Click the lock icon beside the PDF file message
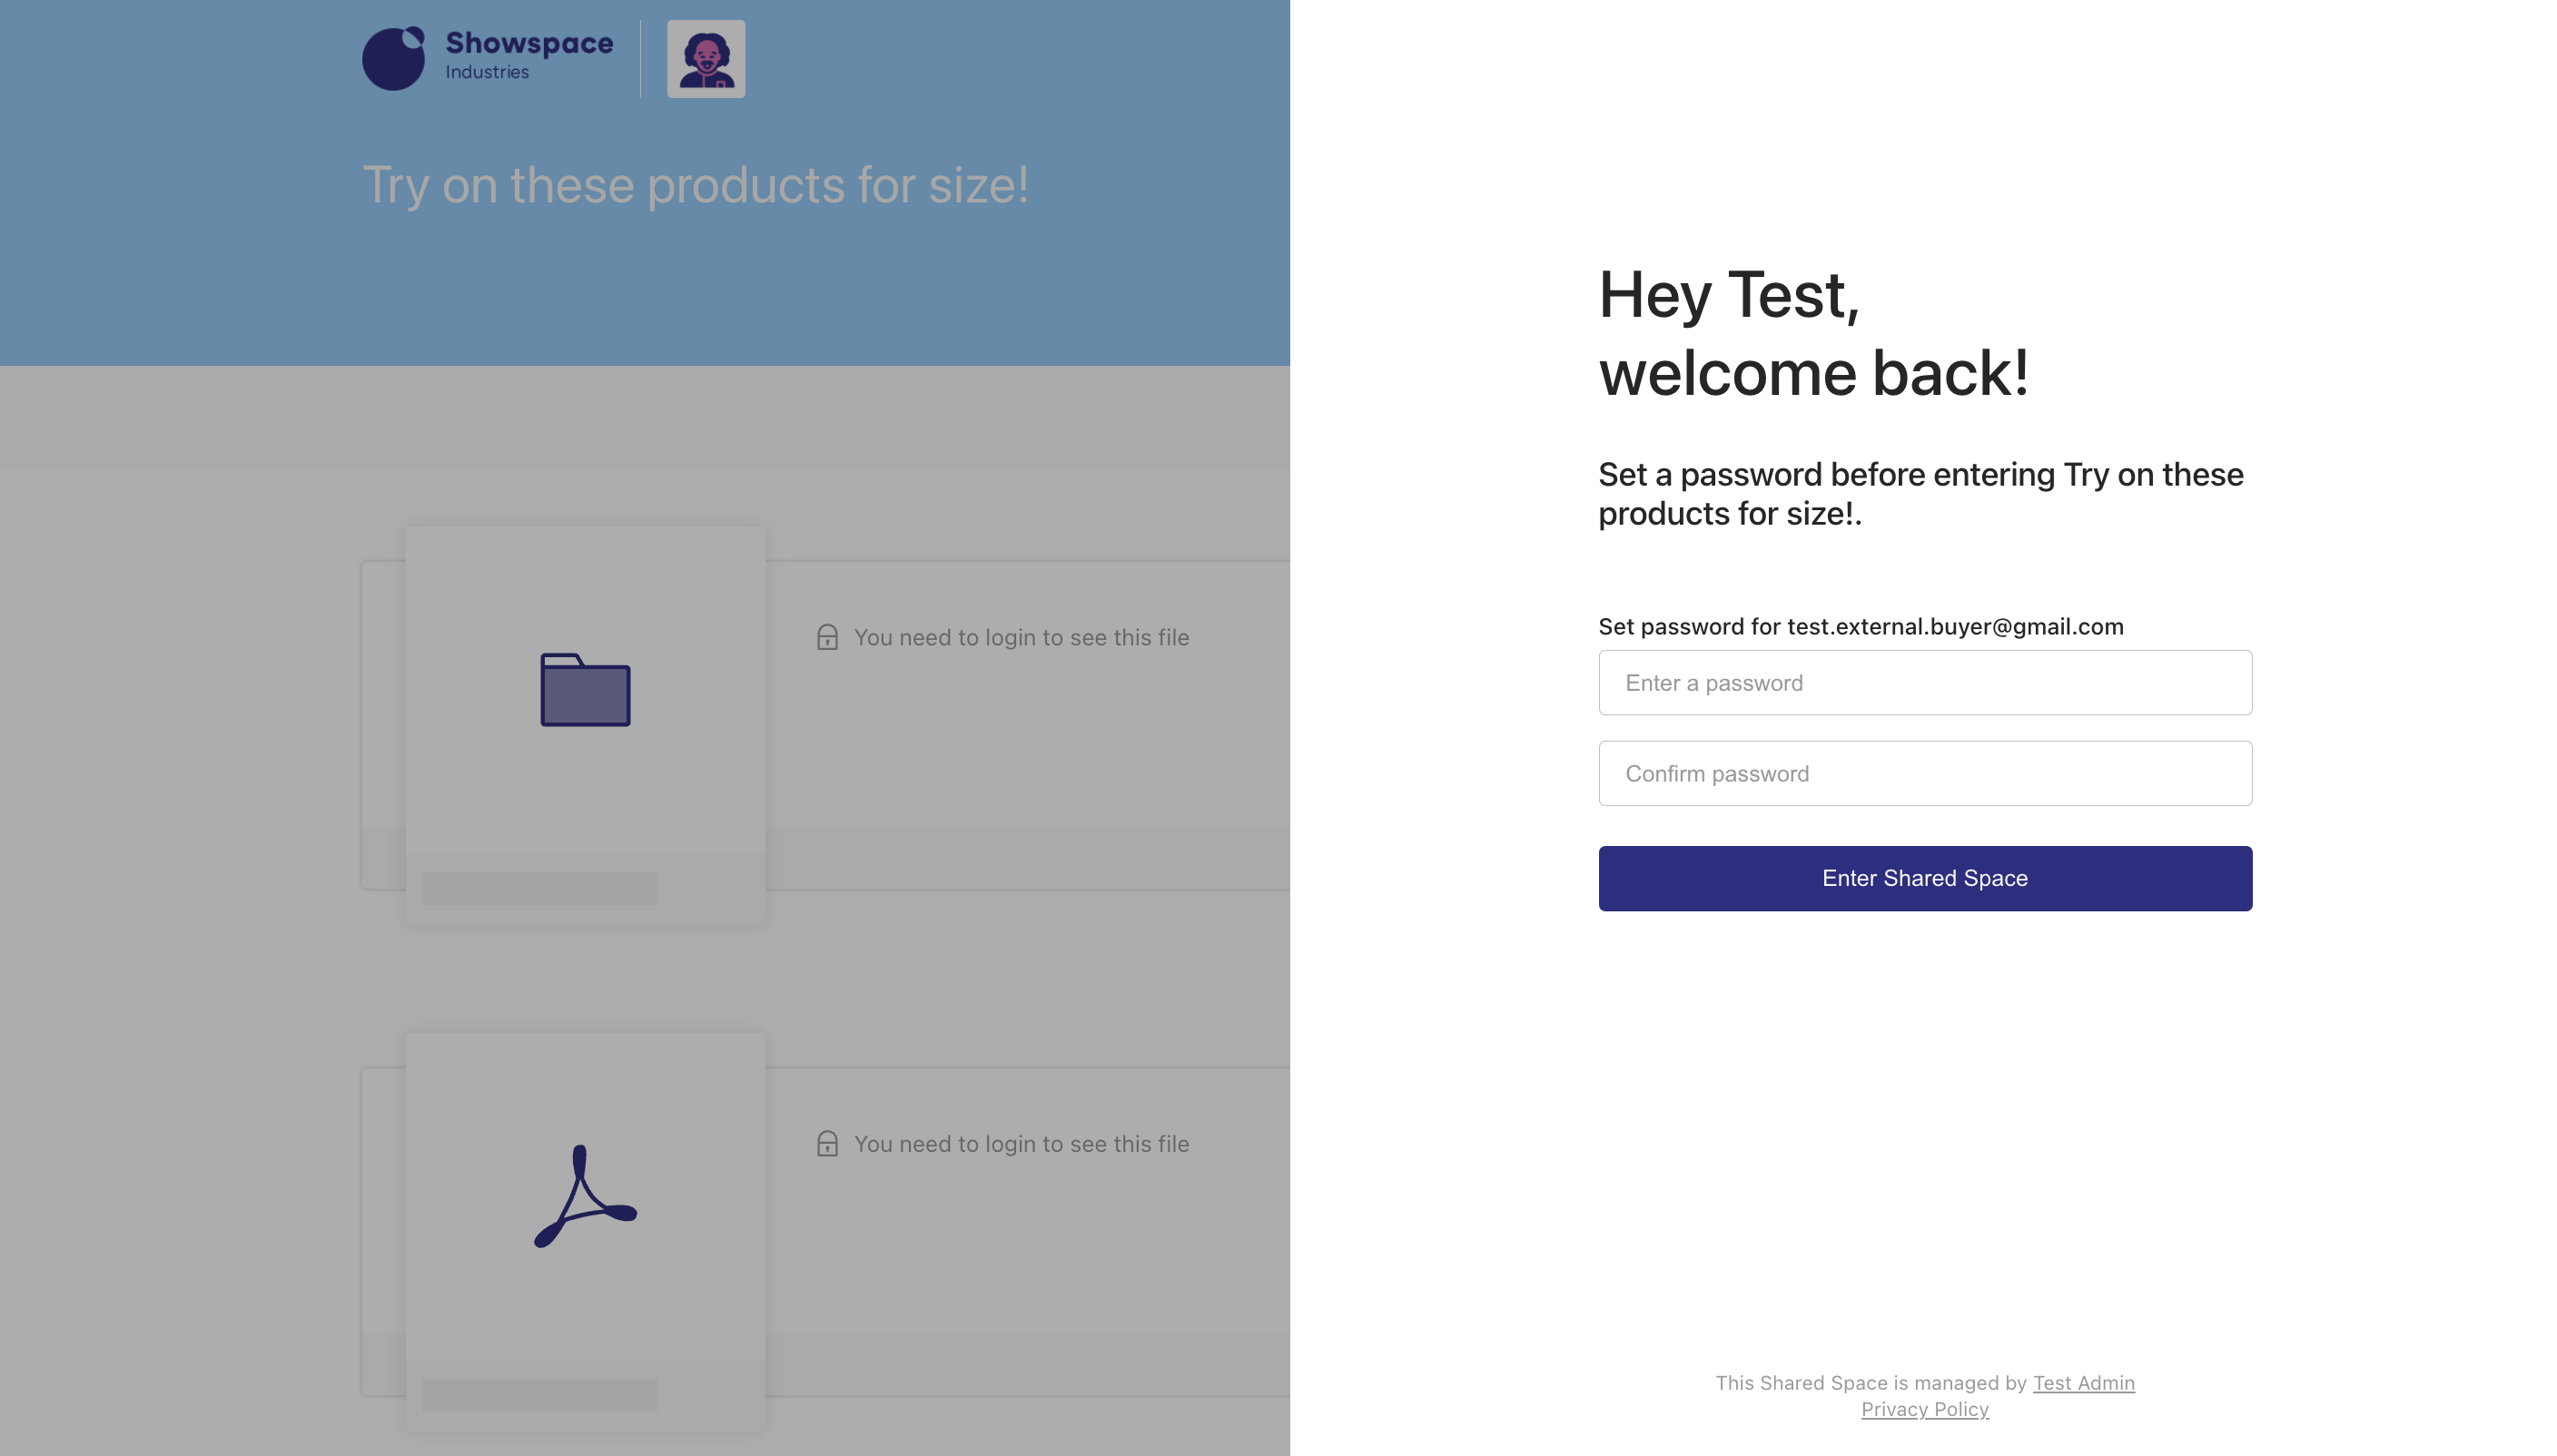This screenshot has width=2557, height=1456. point(827,1143)
